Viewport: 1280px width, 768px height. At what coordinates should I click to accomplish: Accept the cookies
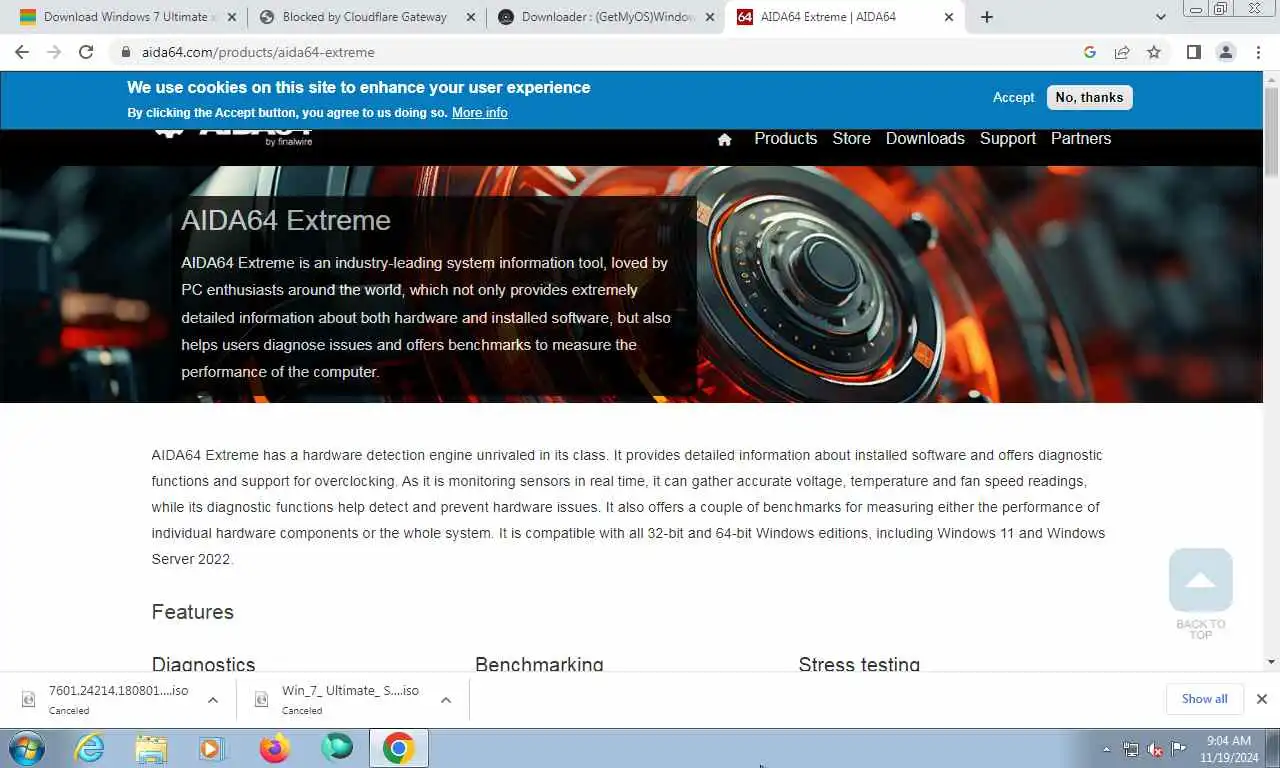[x=1013, y=97]
